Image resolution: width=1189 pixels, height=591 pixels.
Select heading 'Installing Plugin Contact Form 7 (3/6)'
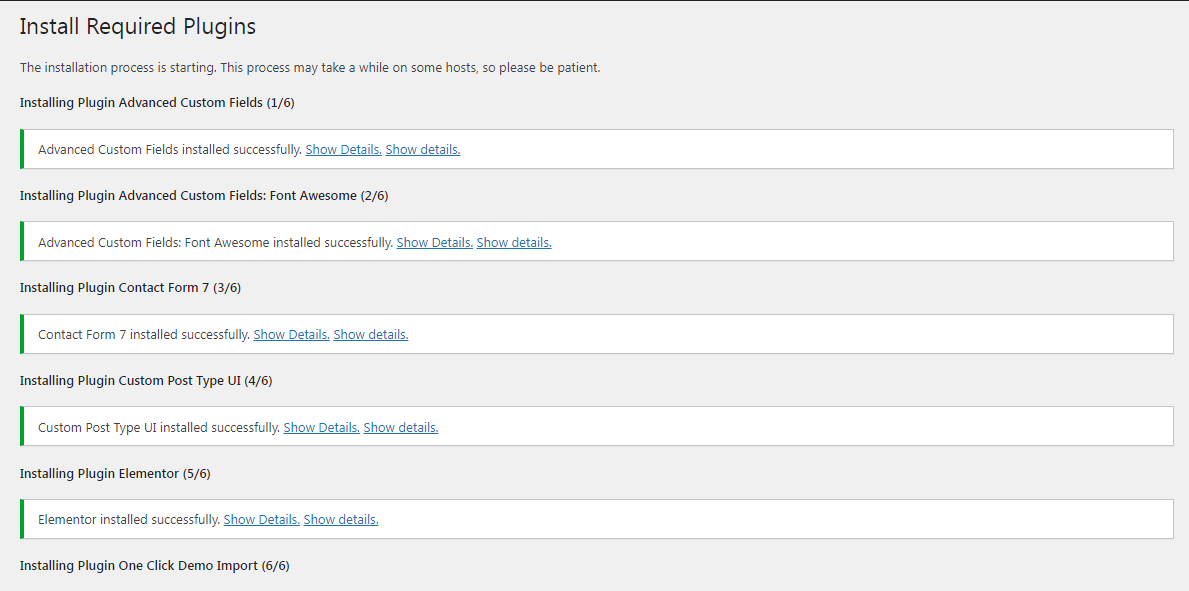130,288
